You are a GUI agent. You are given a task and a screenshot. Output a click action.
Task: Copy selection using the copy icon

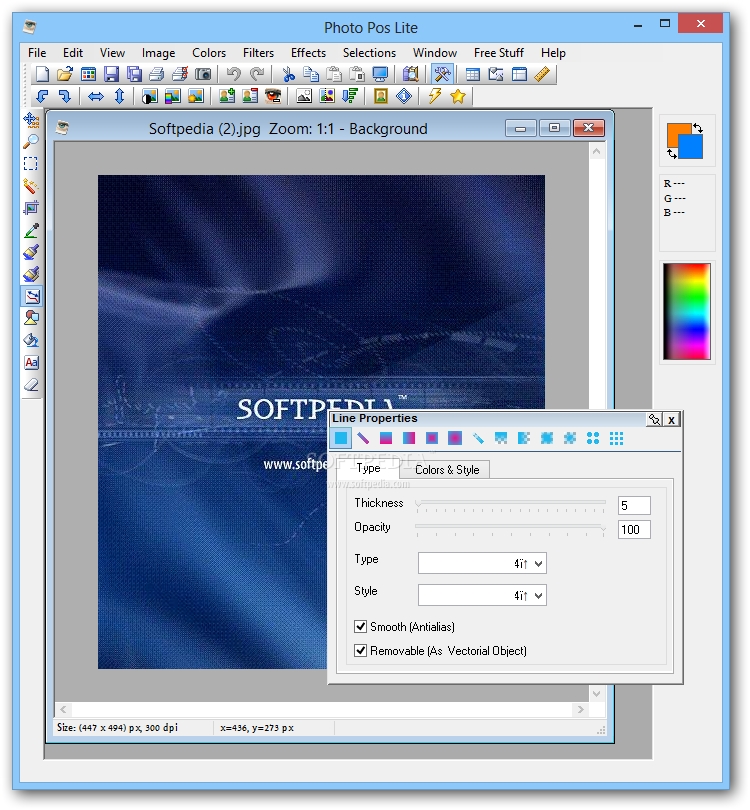click(x=311, y=74)
